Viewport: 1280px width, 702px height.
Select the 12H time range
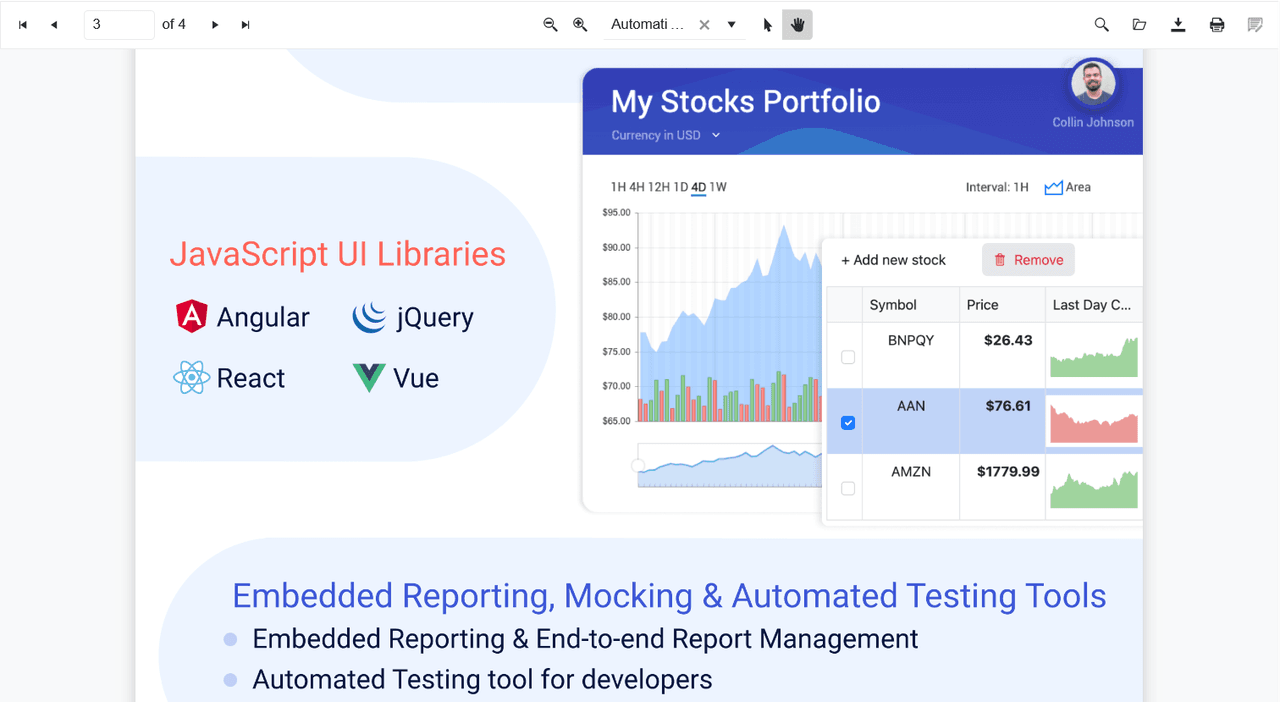[659, 187]
